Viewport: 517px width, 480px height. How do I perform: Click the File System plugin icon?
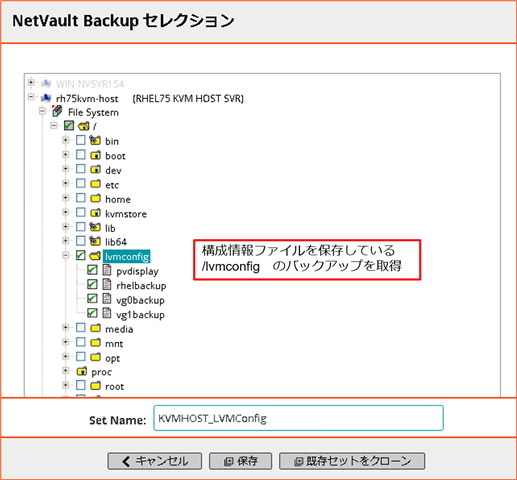57,111
